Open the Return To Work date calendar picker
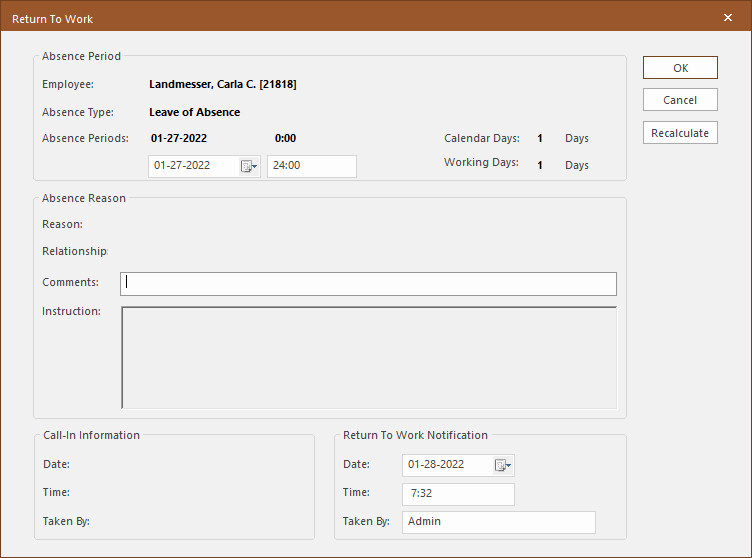752x558 pixels. tap(503, 465)
